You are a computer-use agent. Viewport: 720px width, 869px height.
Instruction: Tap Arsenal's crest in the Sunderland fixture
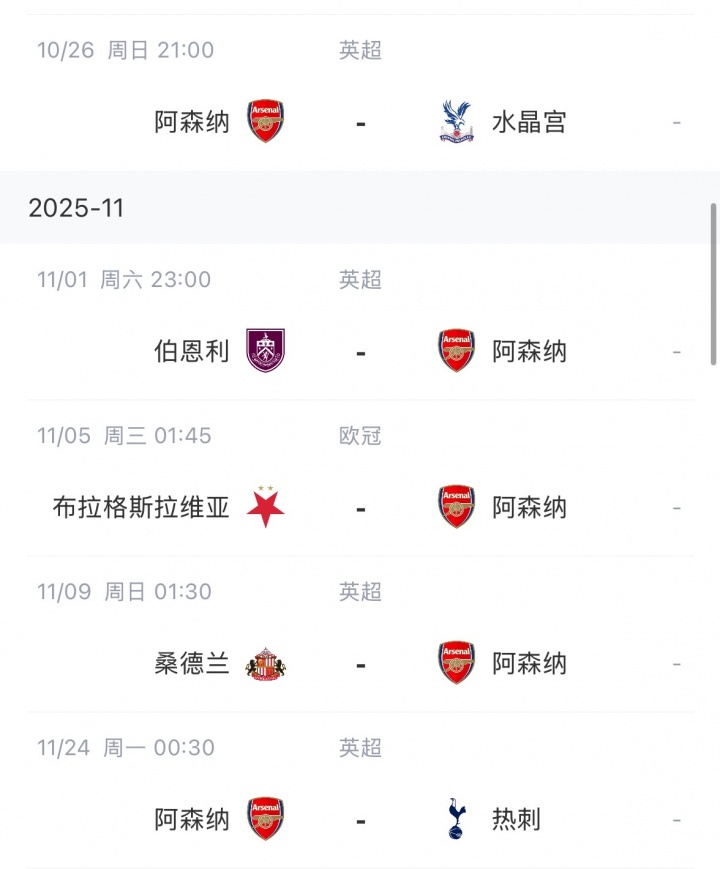[457, 663]
